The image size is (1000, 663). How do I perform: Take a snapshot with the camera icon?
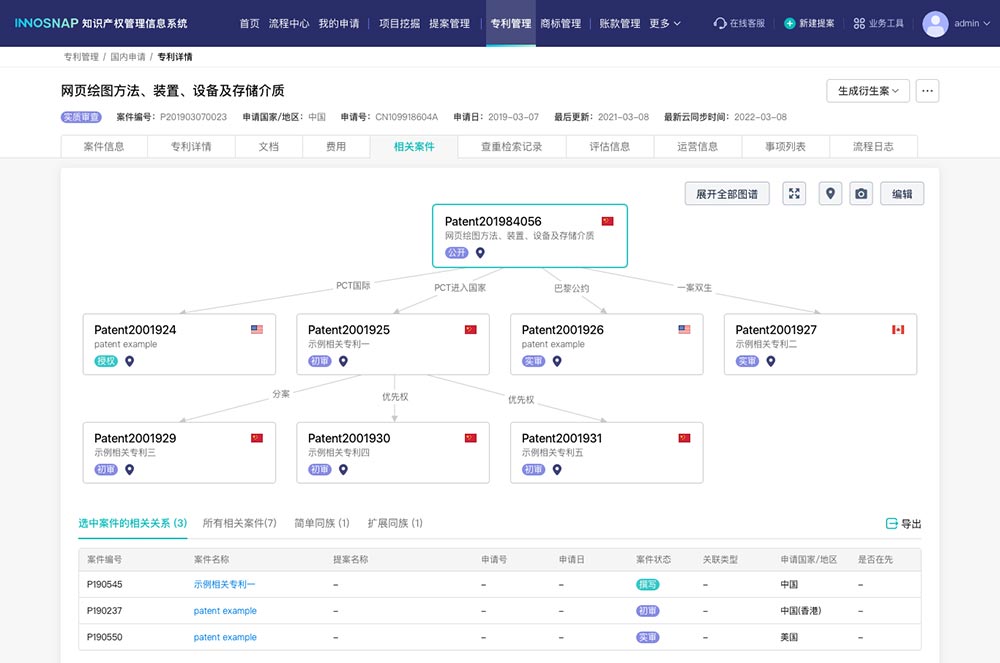tap(861, 194)
